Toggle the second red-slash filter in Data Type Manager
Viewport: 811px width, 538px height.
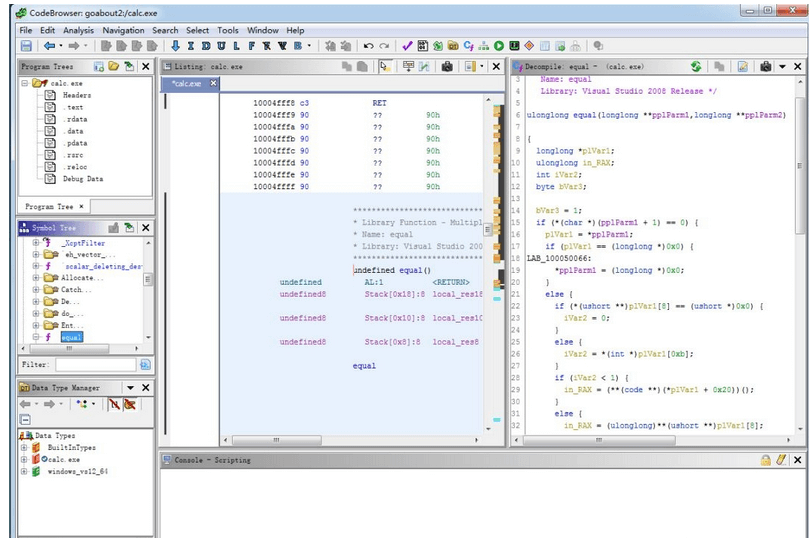(x=130, y=404)
